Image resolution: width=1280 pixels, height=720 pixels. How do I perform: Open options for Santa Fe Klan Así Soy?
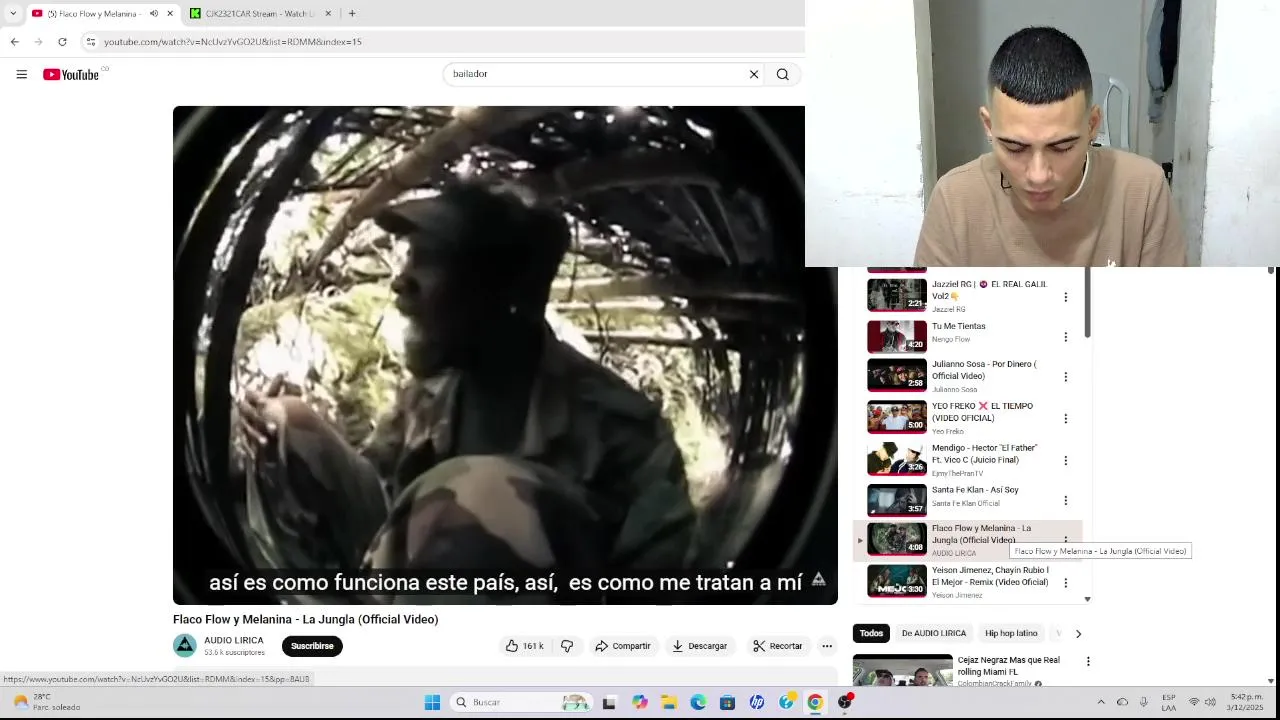click(1065, 501)
